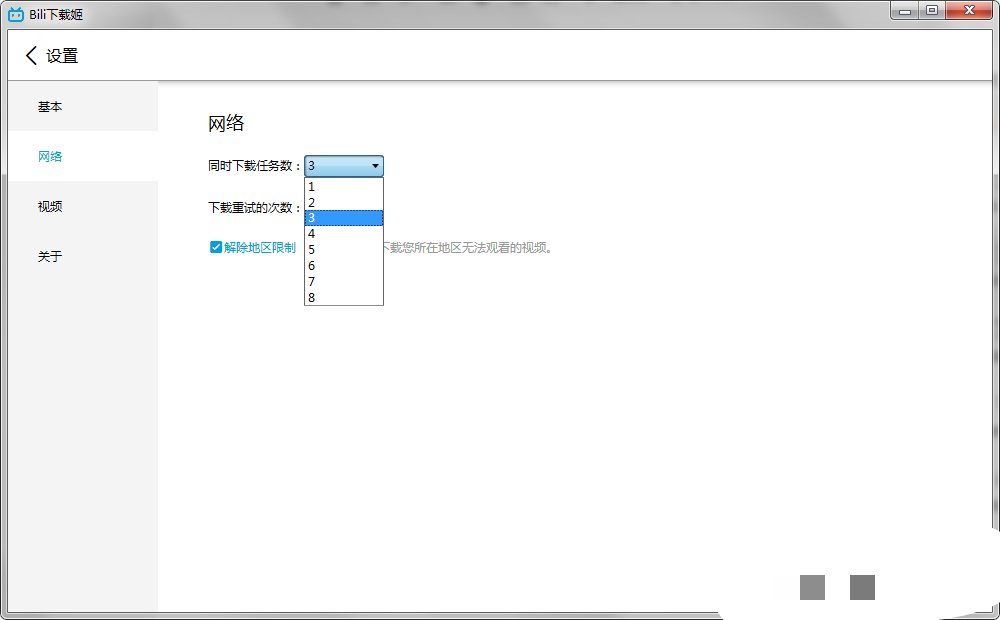Set download tasks to 8

coord(344,297)
